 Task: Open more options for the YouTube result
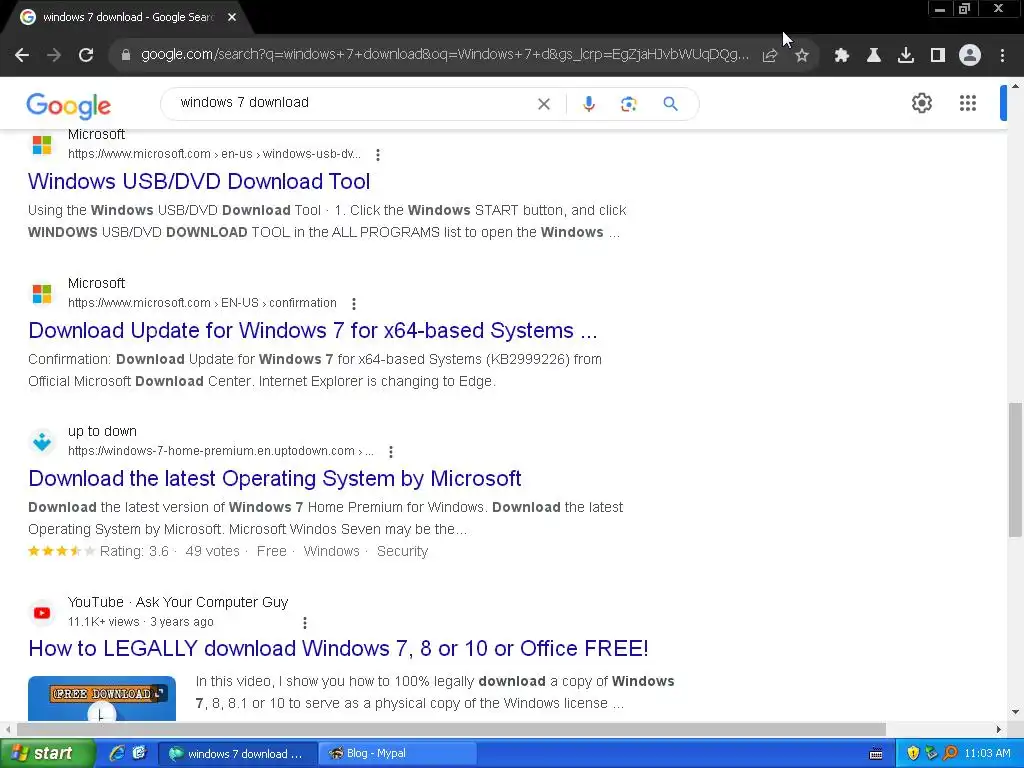(x=304, y=623)
